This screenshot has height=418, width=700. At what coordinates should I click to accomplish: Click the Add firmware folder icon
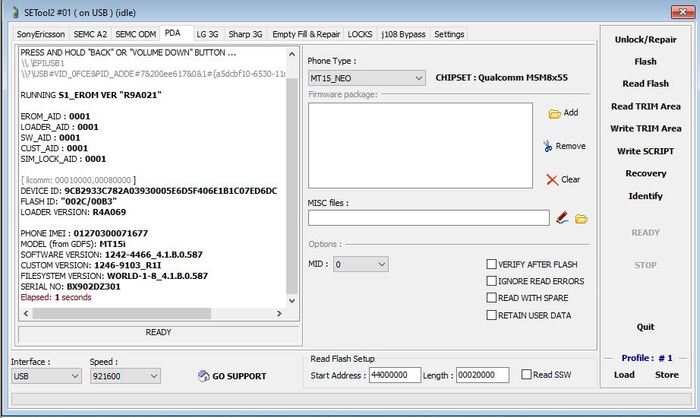554,114
